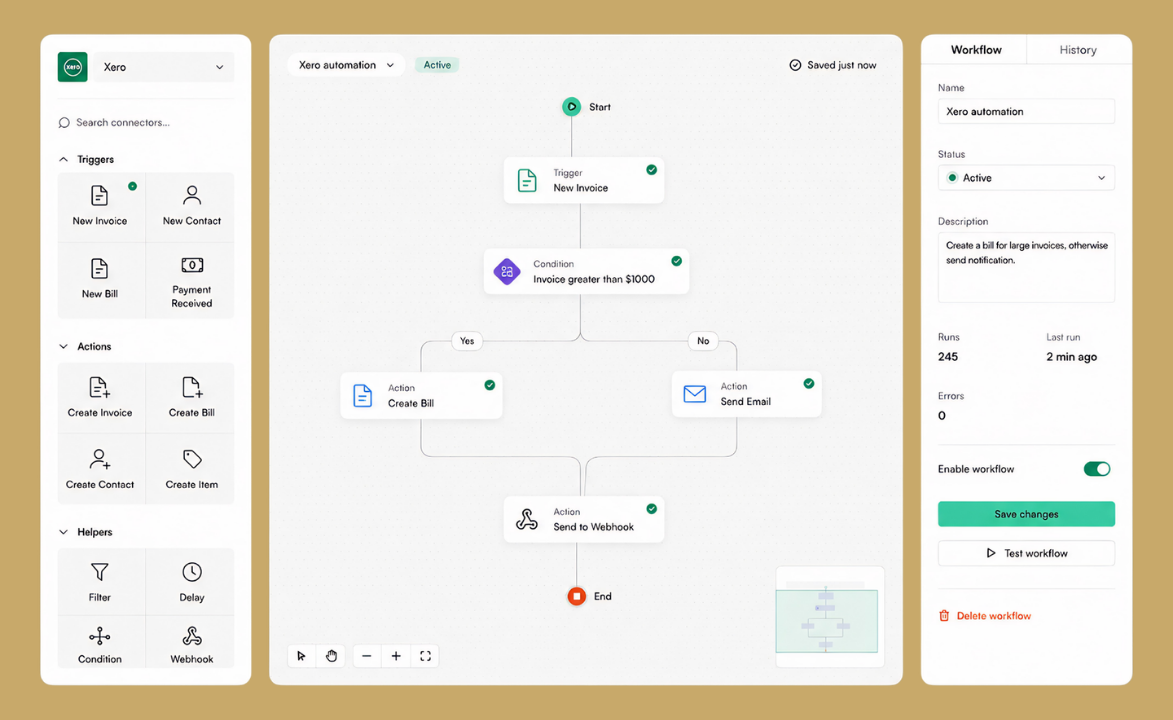Screen dimensions: 1173x720
Task: Activate the pointer select tool
Action: (x=301, y=656)
